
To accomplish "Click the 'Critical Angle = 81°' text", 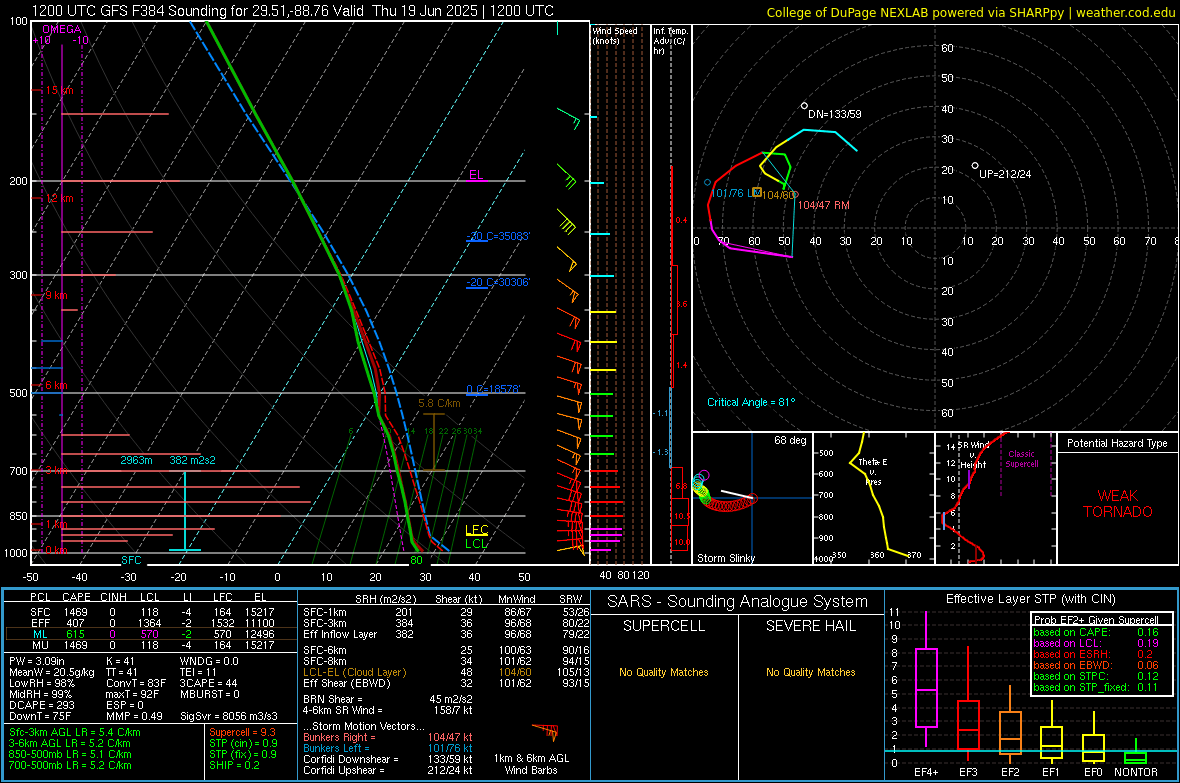I will 750,402.
